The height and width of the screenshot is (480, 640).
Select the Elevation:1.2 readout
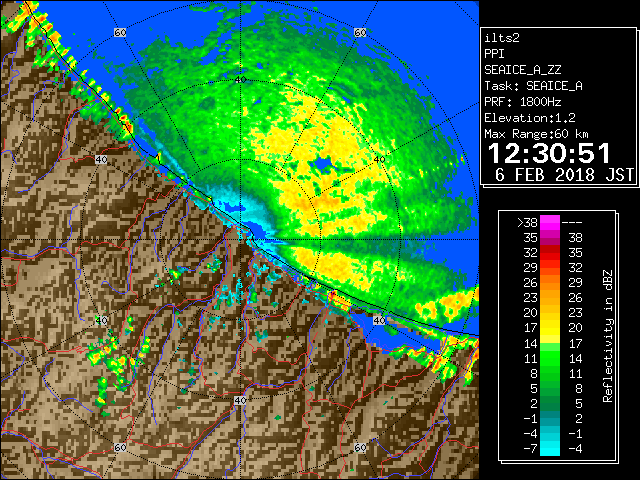(530, 118)
